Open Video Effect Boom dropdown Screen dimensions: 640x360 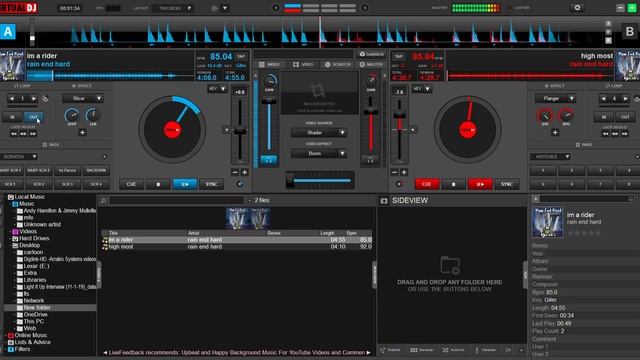pos(319,153)
